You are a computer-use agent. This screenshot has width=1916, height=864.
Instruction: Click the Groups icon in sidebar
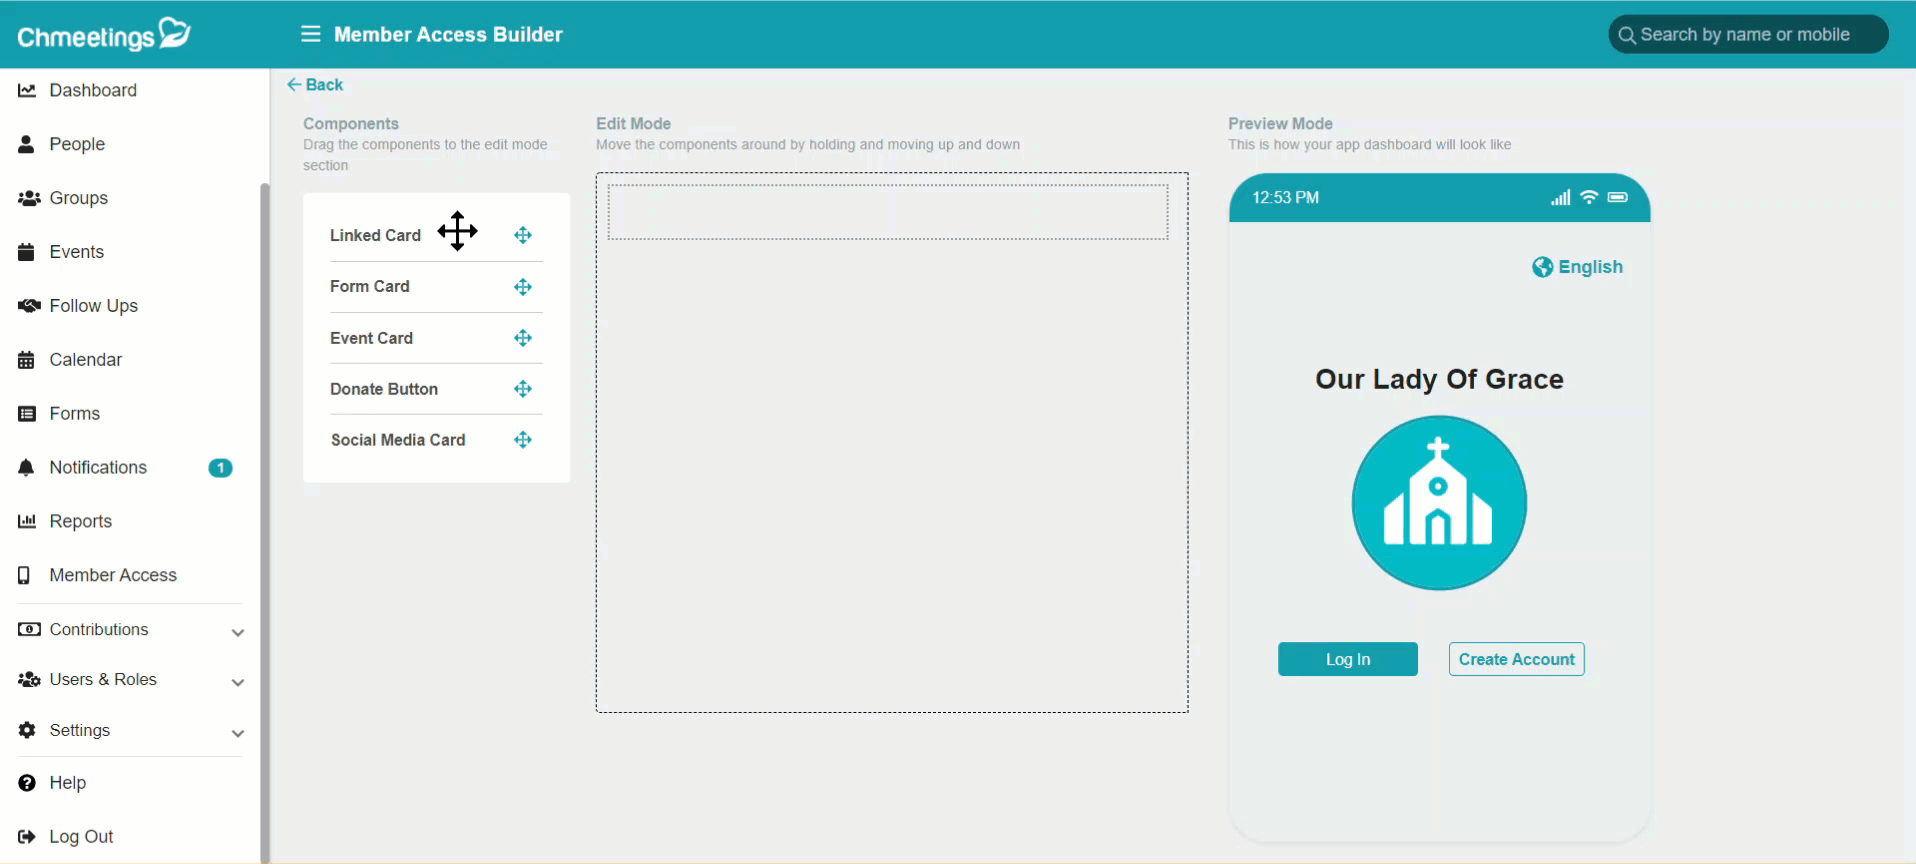point(29,198)
